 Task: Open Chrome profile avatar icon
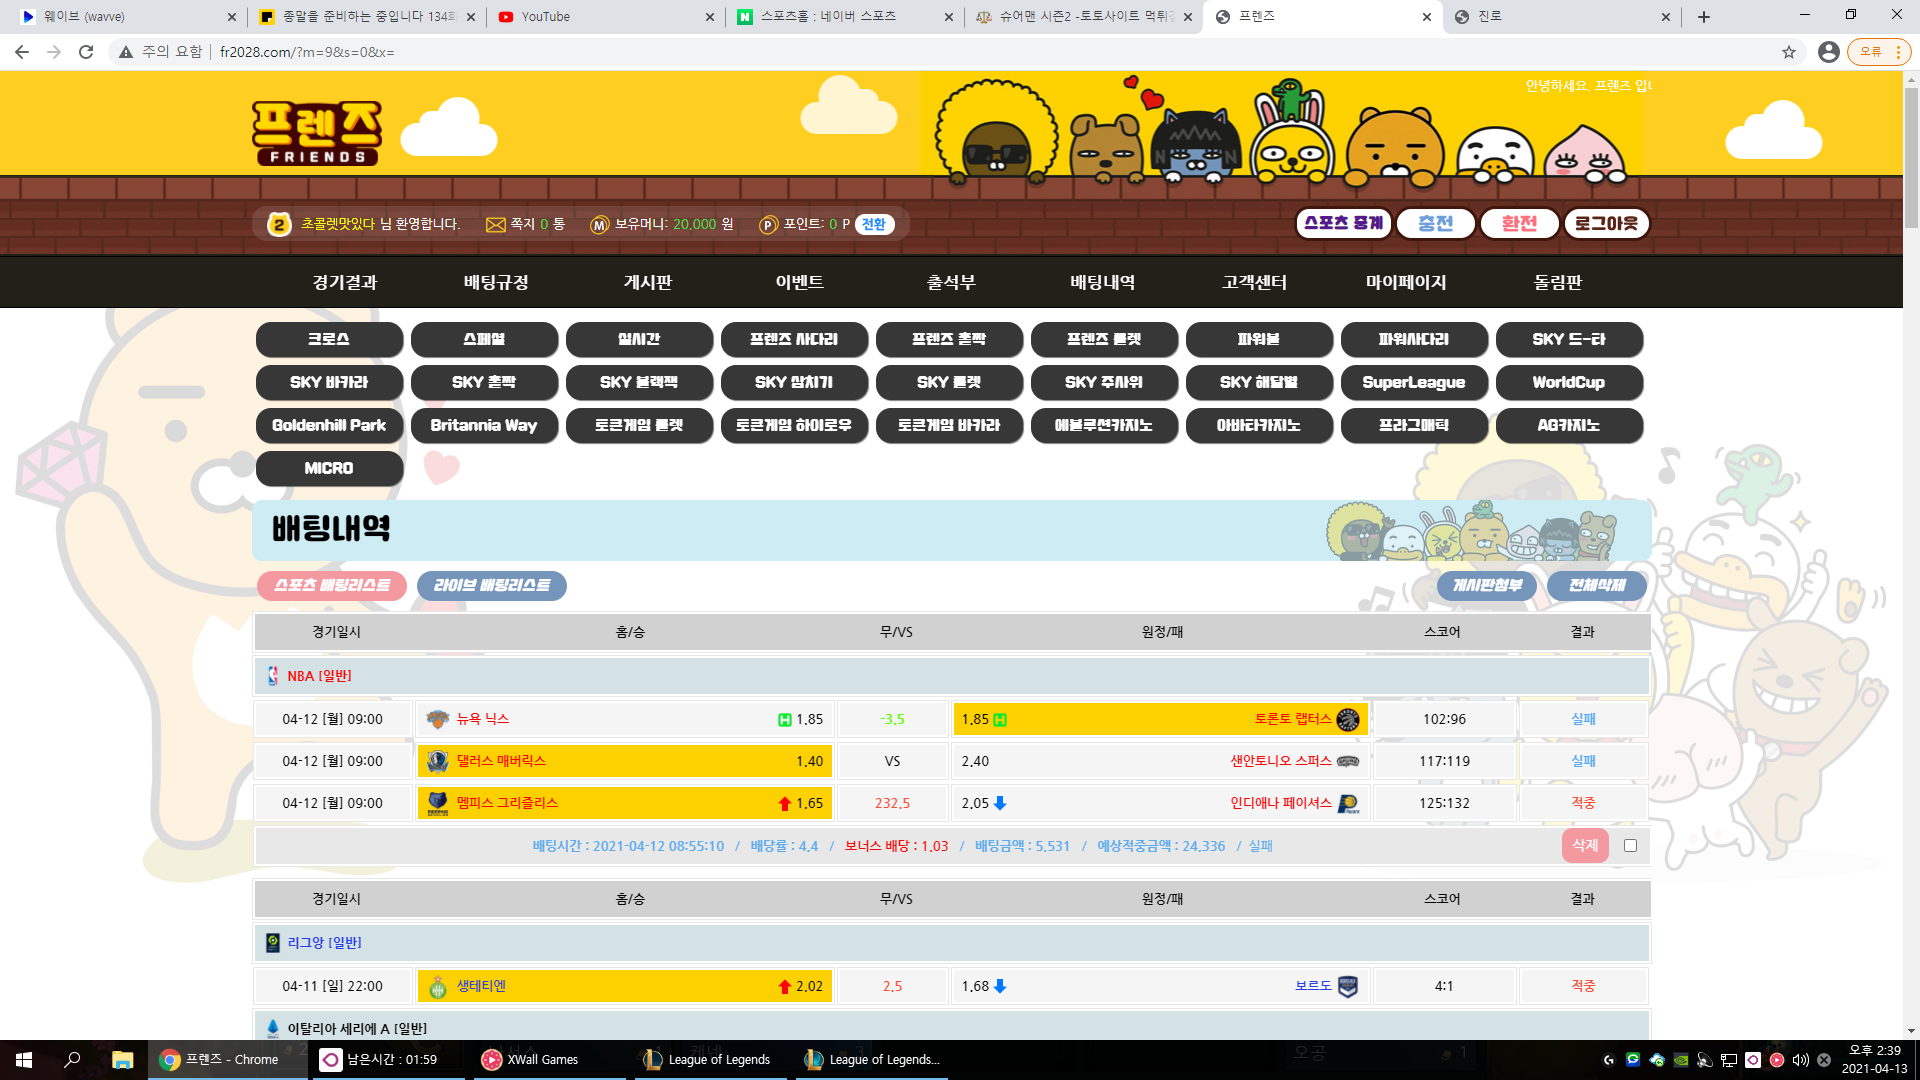[1828, 52]
